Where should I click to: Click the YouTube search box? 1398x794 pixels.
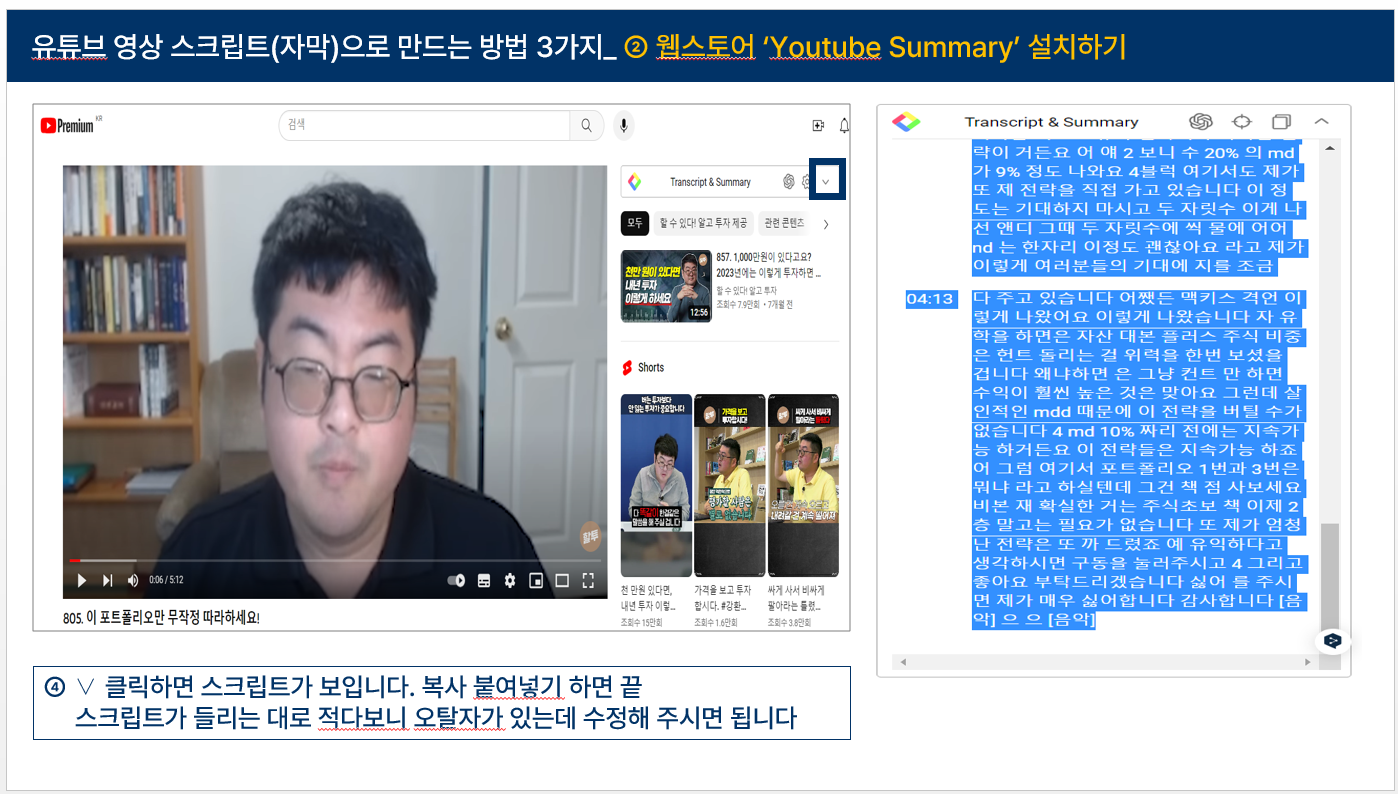pyautogui.click(x=424, y=125)
